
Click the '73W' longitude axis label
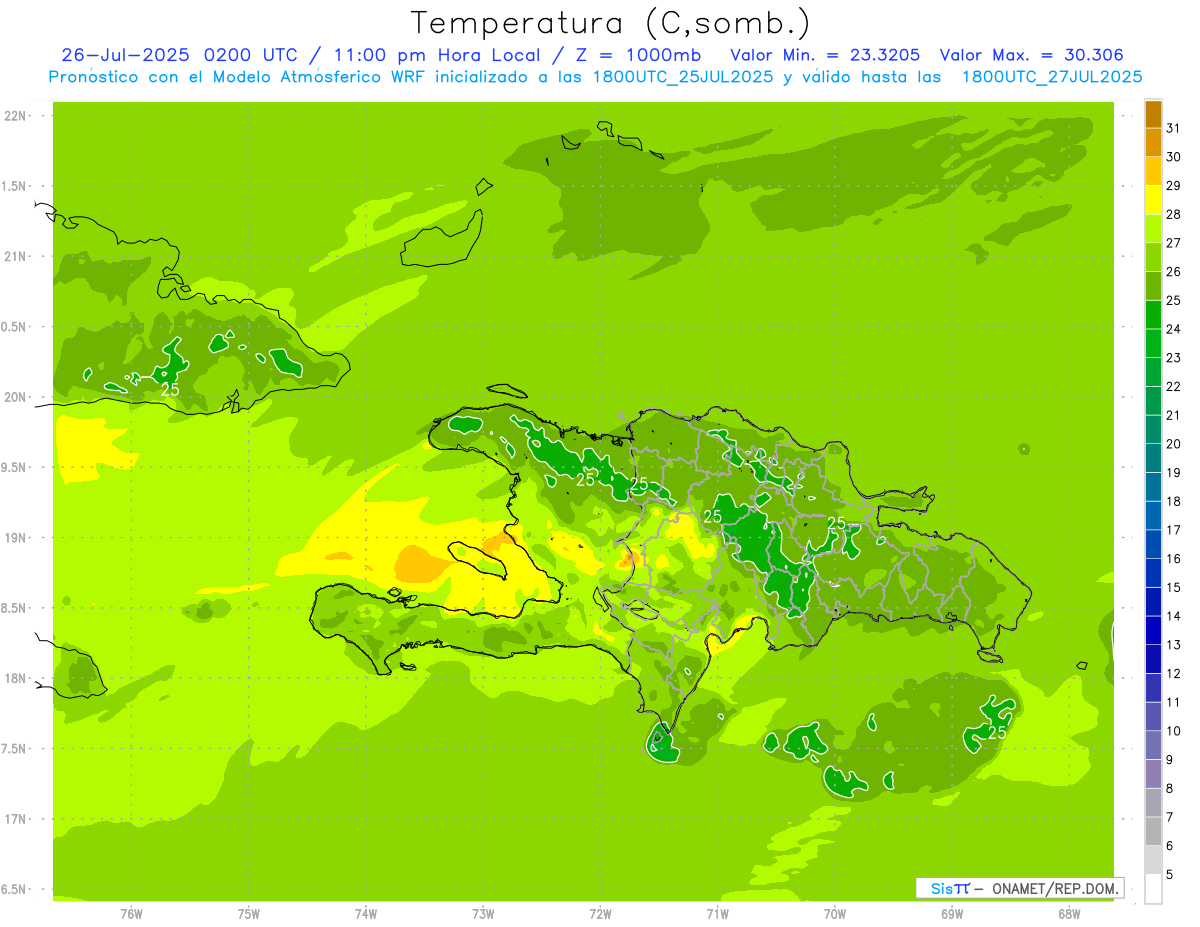point(483,915)
